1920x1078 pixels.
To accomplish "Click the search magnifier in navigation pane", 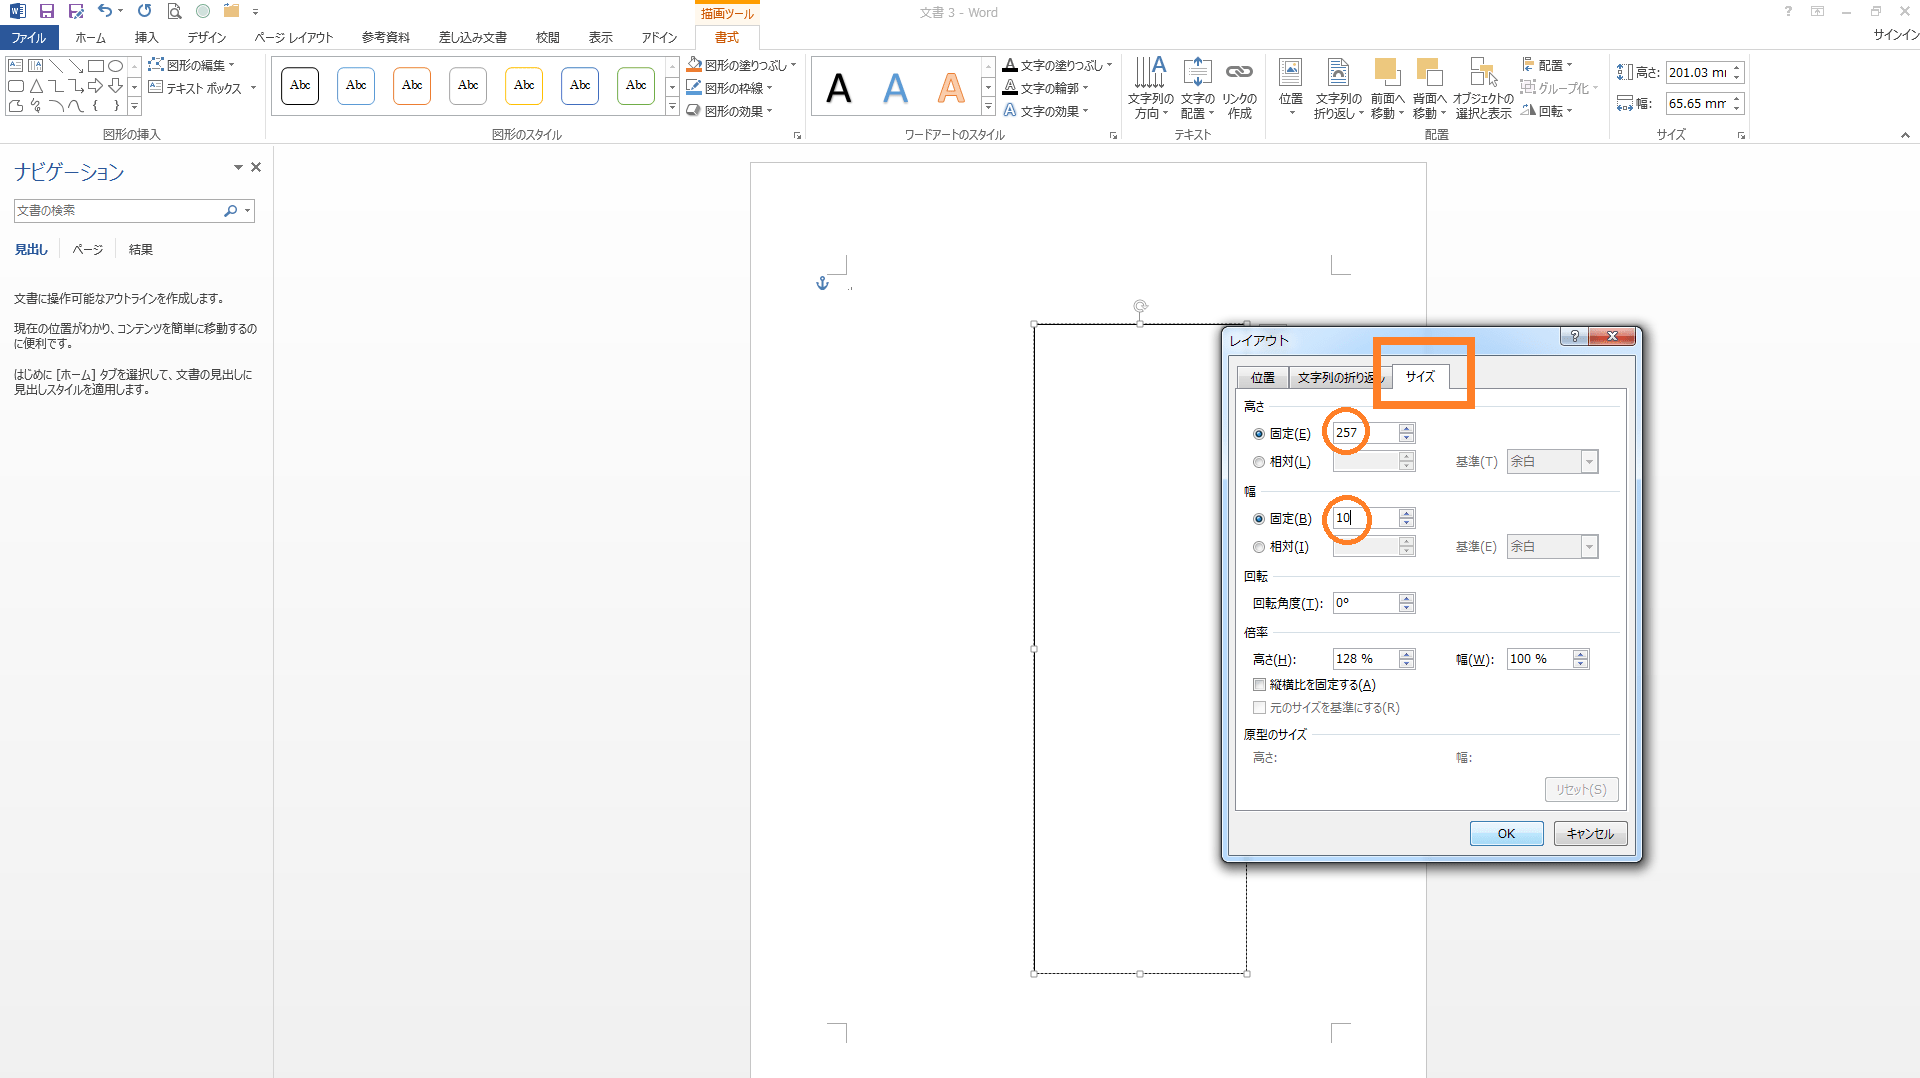I will [x=231, y=210].
